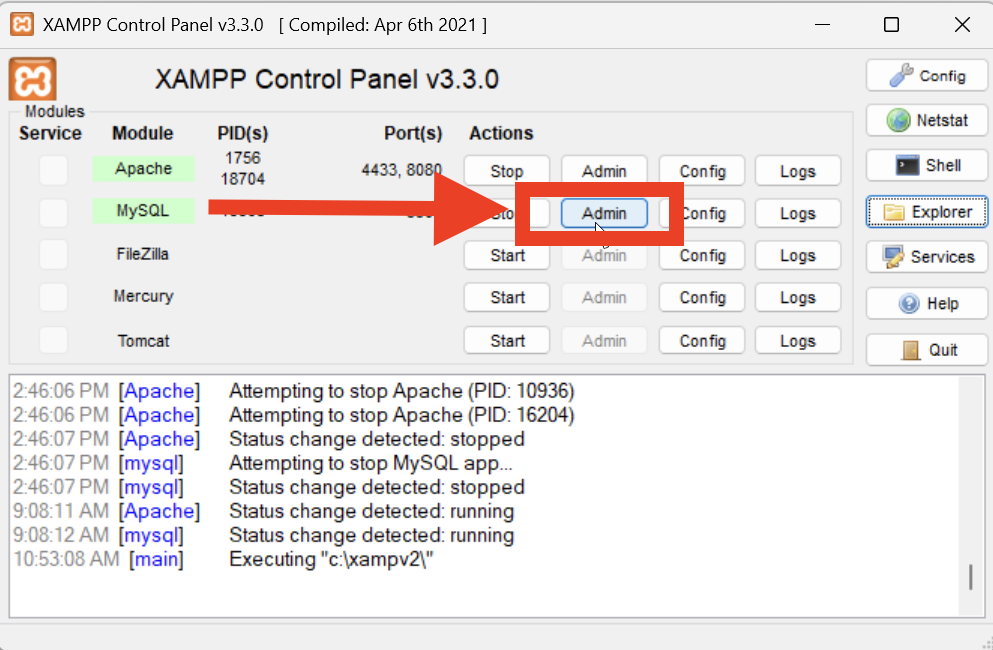Open Tomcat Config options
The height and width of the screenshot is (650, 993).
coord(702,341)
